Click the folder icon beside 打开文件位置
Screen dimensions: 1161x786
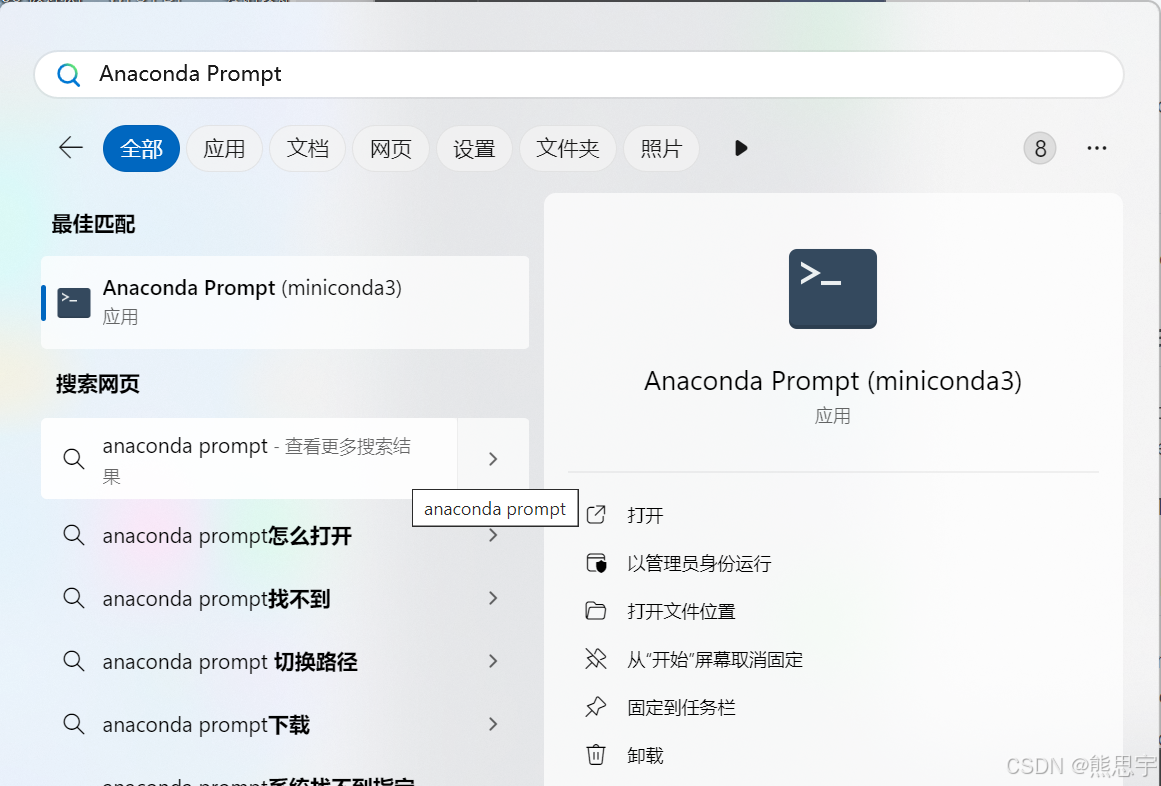[596, 611]
